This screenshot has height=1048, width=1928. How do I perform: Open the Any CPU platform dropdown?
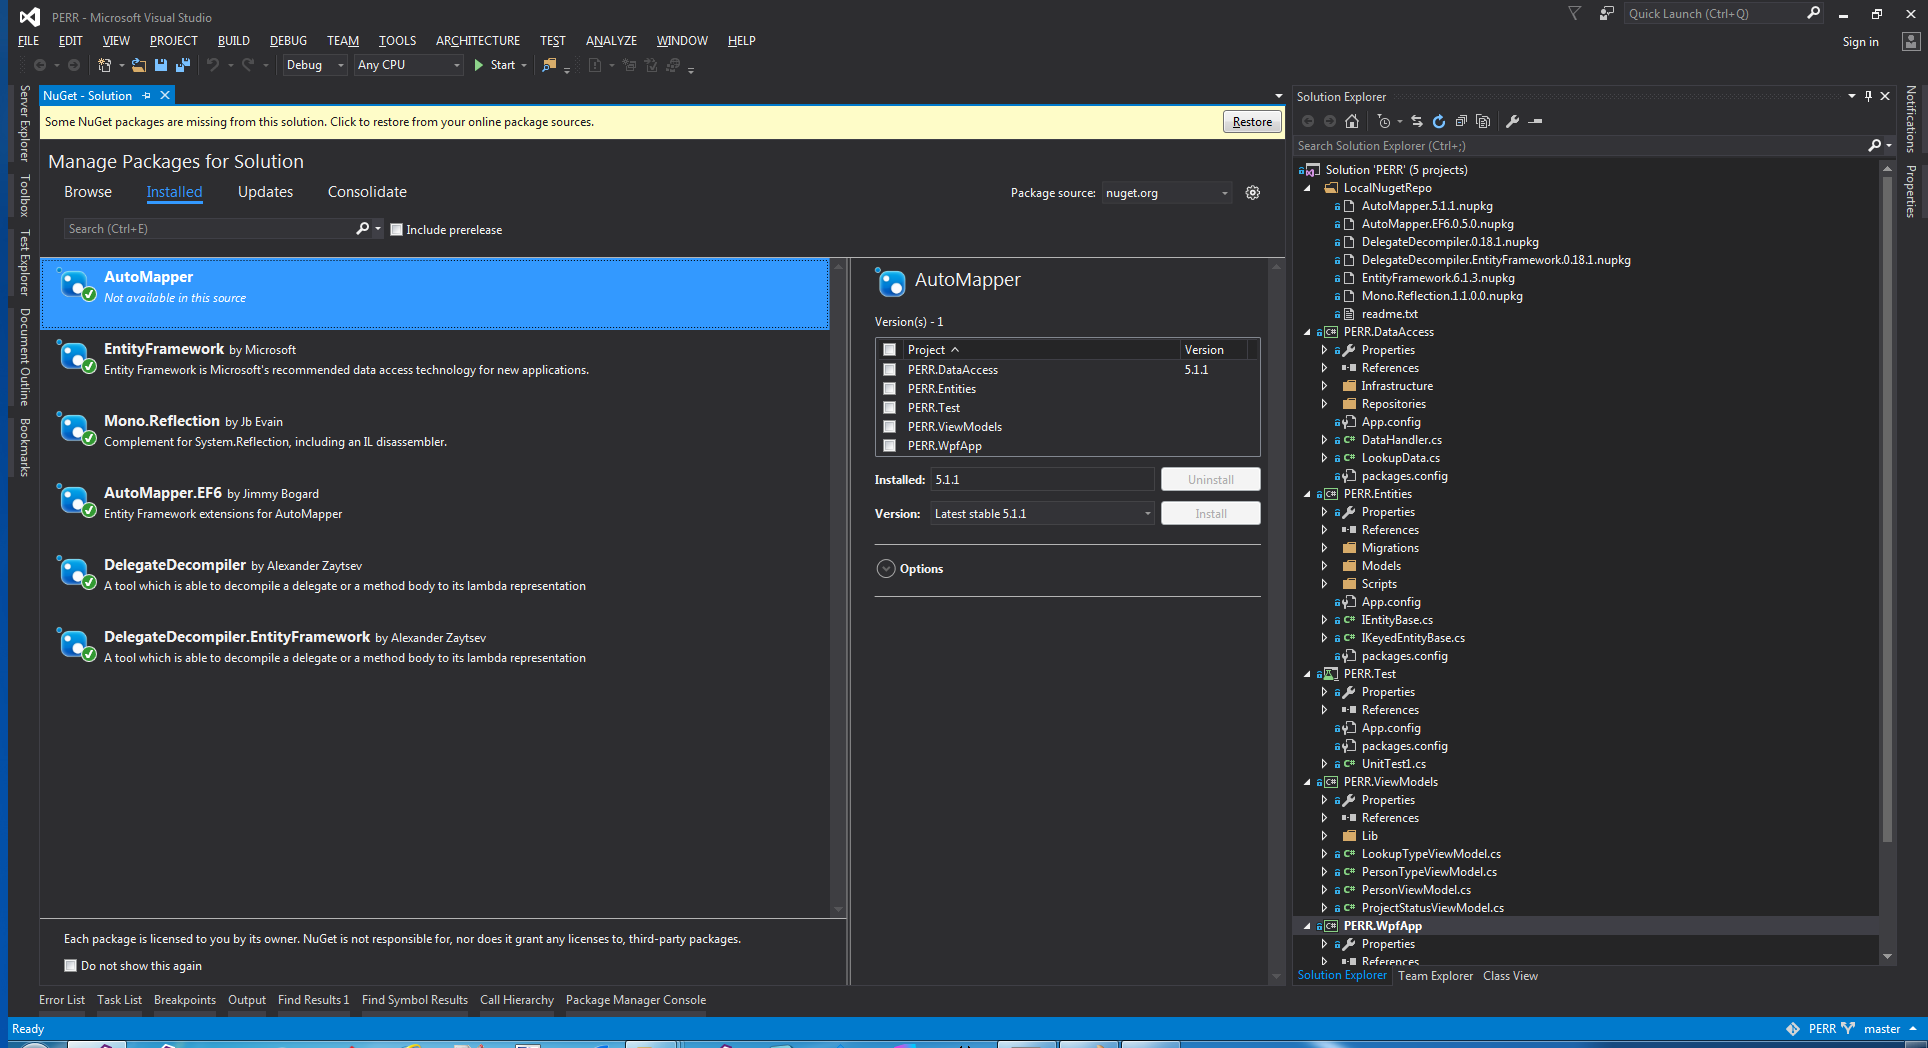pos(409,65)
